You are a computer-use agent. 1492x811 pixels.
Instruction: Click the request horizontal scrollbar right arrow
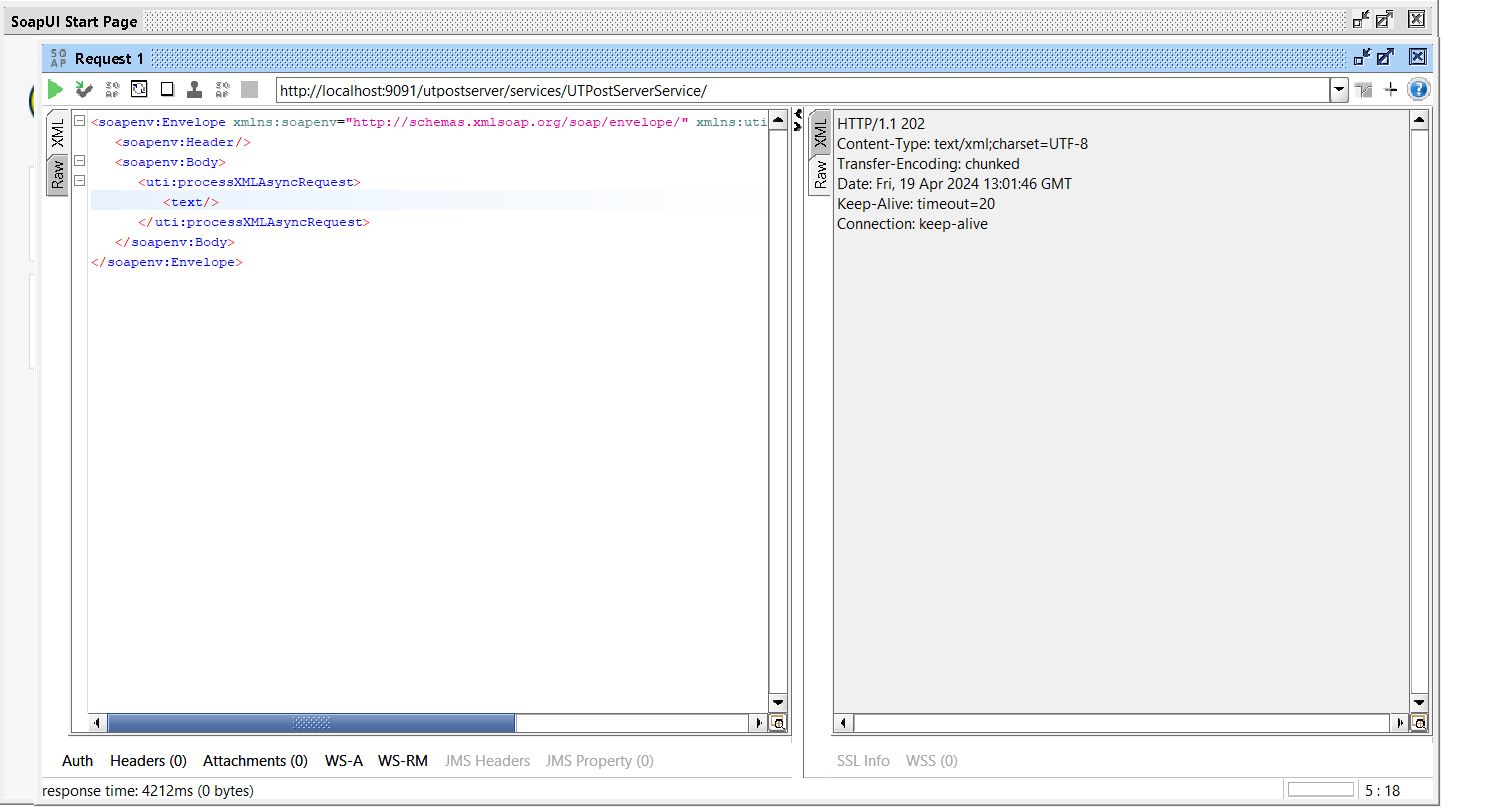[x=757, y=723]
